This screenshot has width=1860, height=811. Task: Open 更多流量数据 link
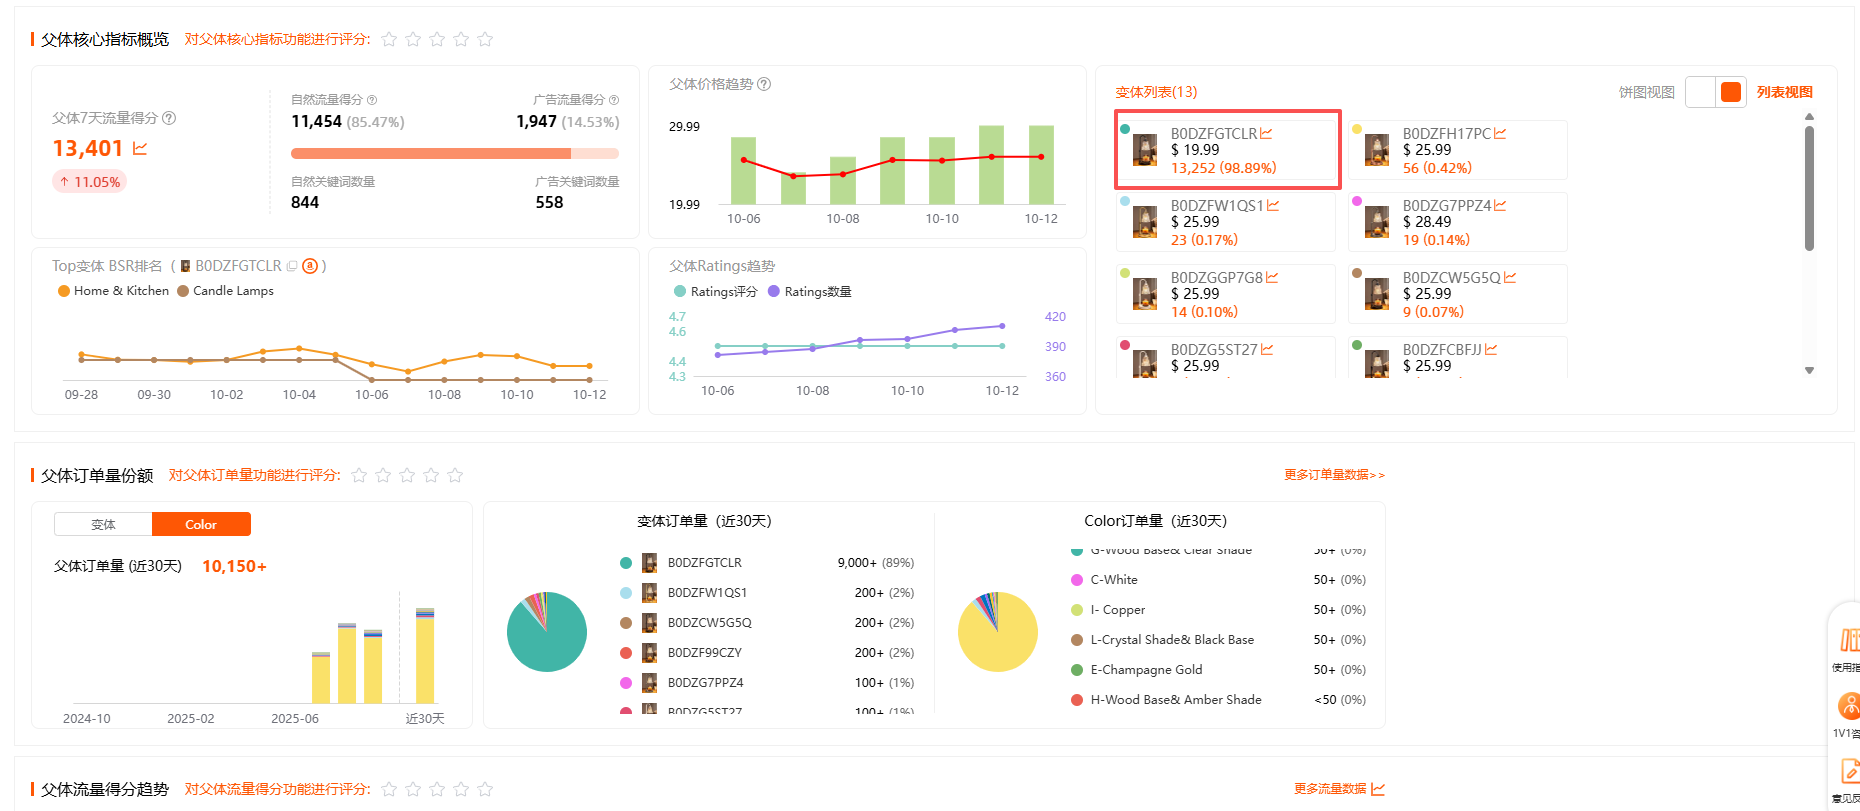pyautogui.click(x=1338, y=789)
